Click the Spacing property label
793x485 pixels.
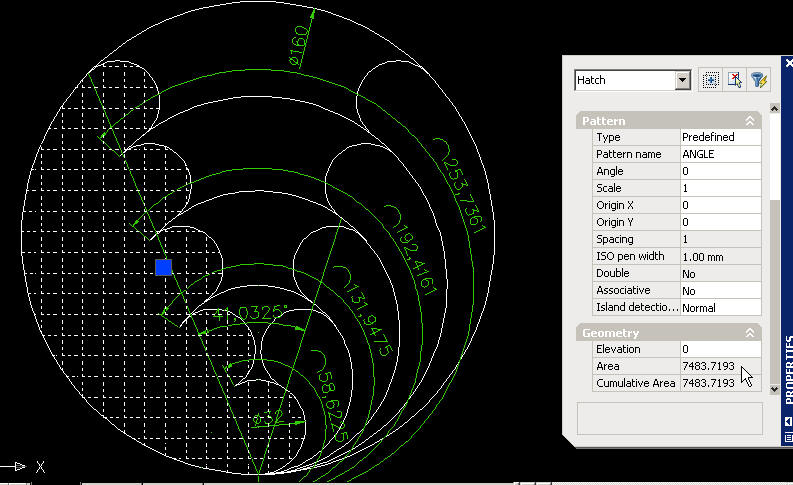coord(614,239)
